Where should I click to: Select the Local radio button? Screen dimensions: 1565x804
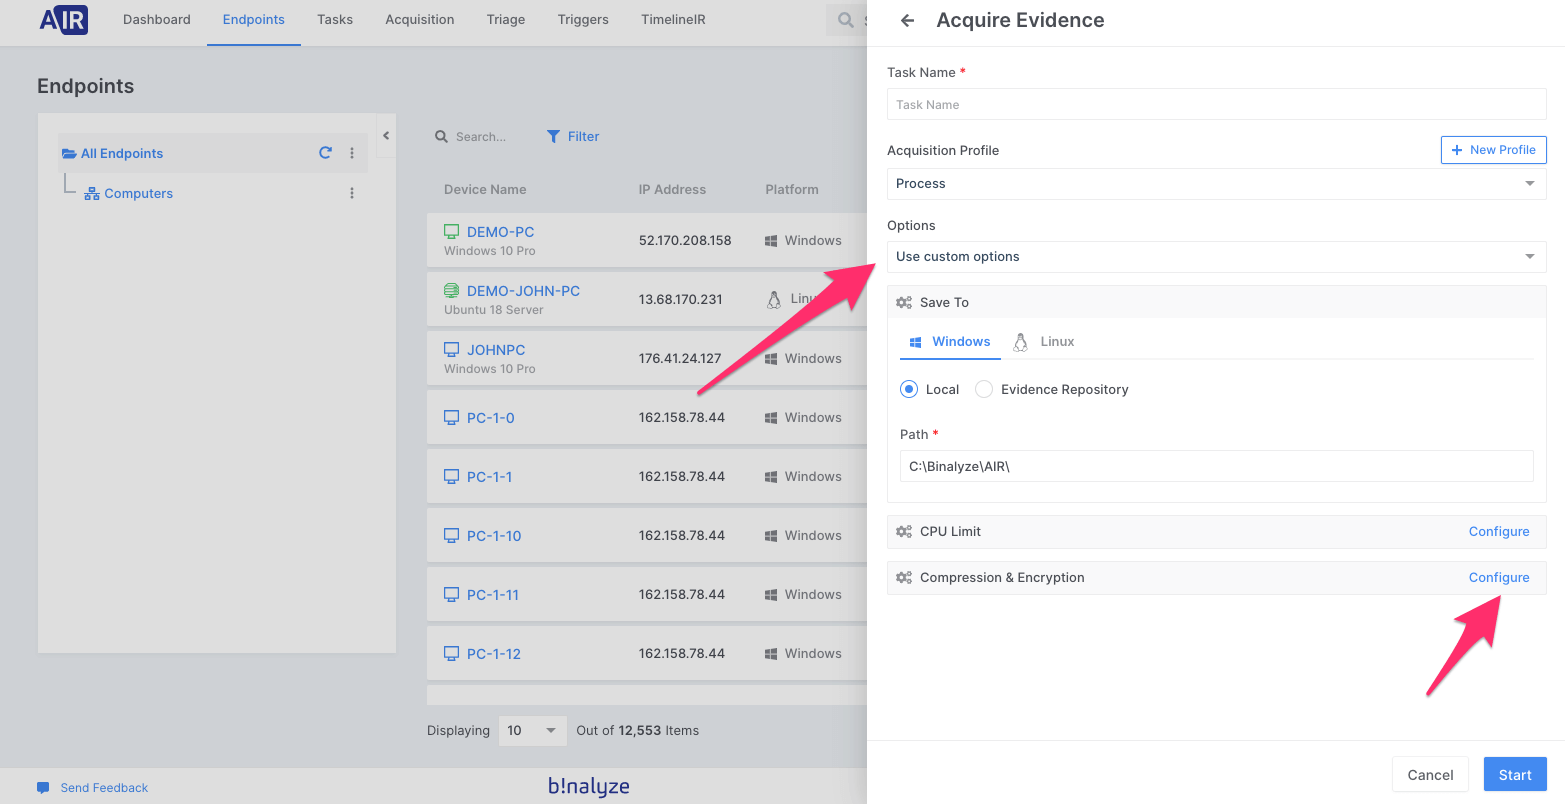coord(909,389)
